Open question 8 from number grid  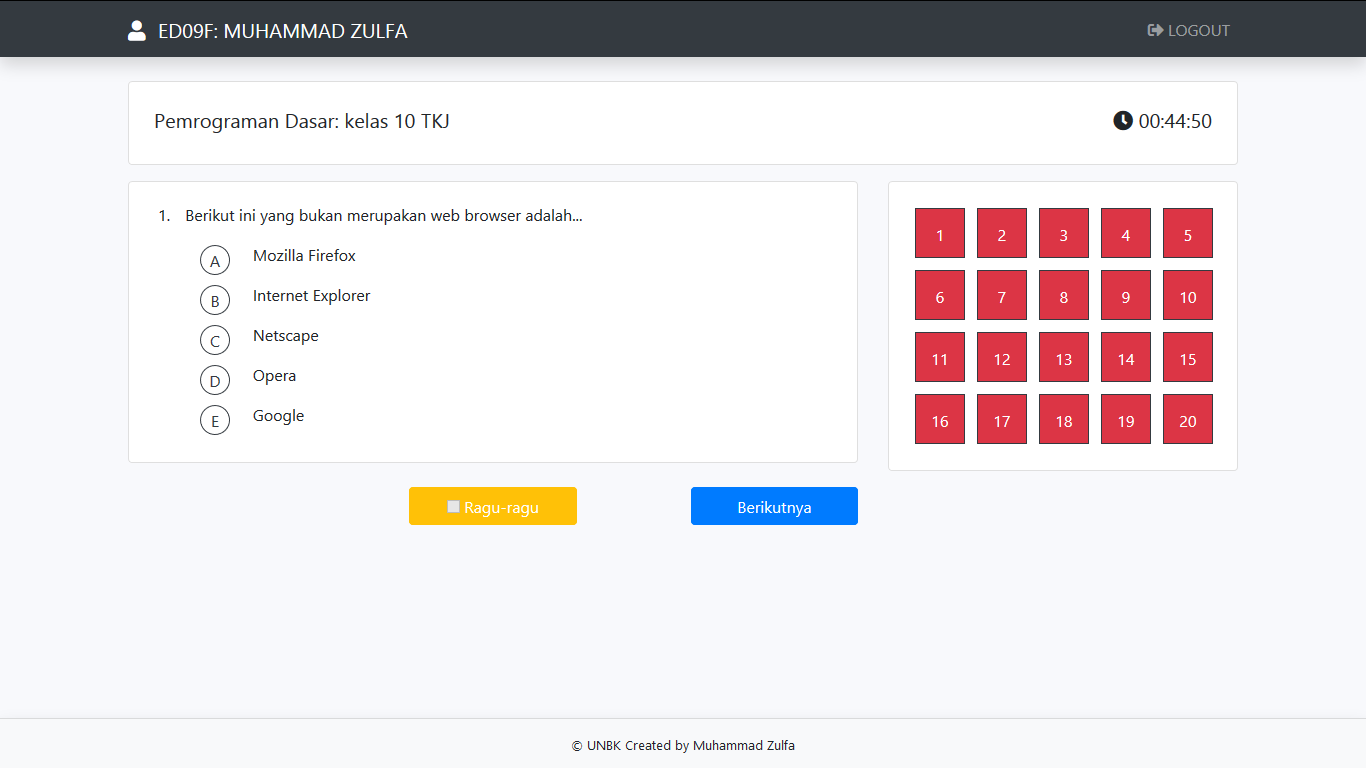tap(1064, 295)
